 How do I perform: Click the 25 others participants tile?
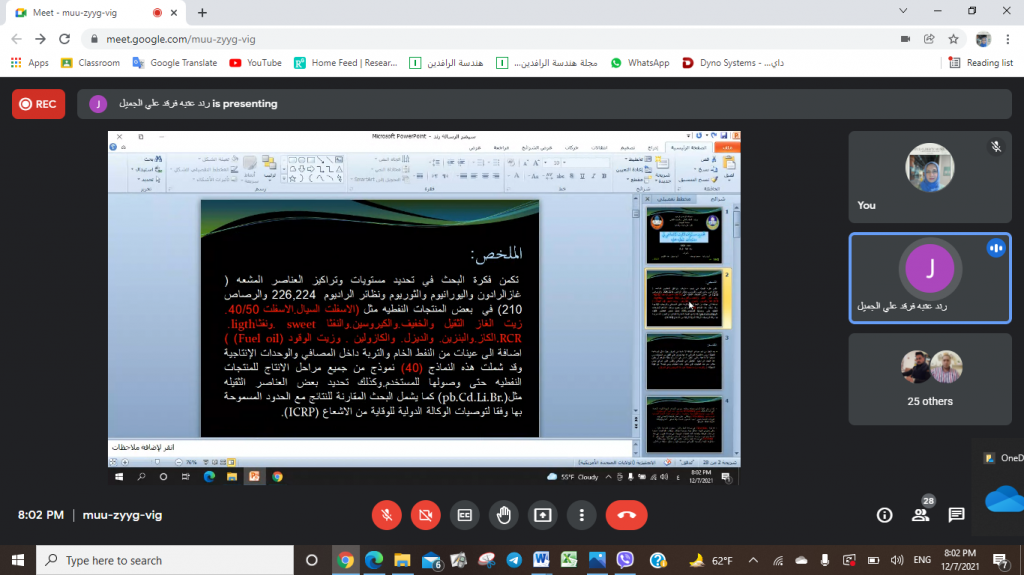(x=929, y=378)
